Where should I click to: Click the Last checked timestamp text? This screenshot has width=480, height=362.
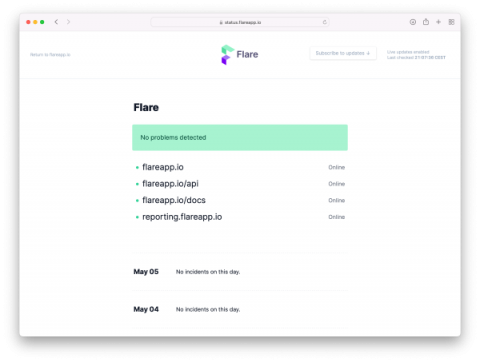point(416,58)
